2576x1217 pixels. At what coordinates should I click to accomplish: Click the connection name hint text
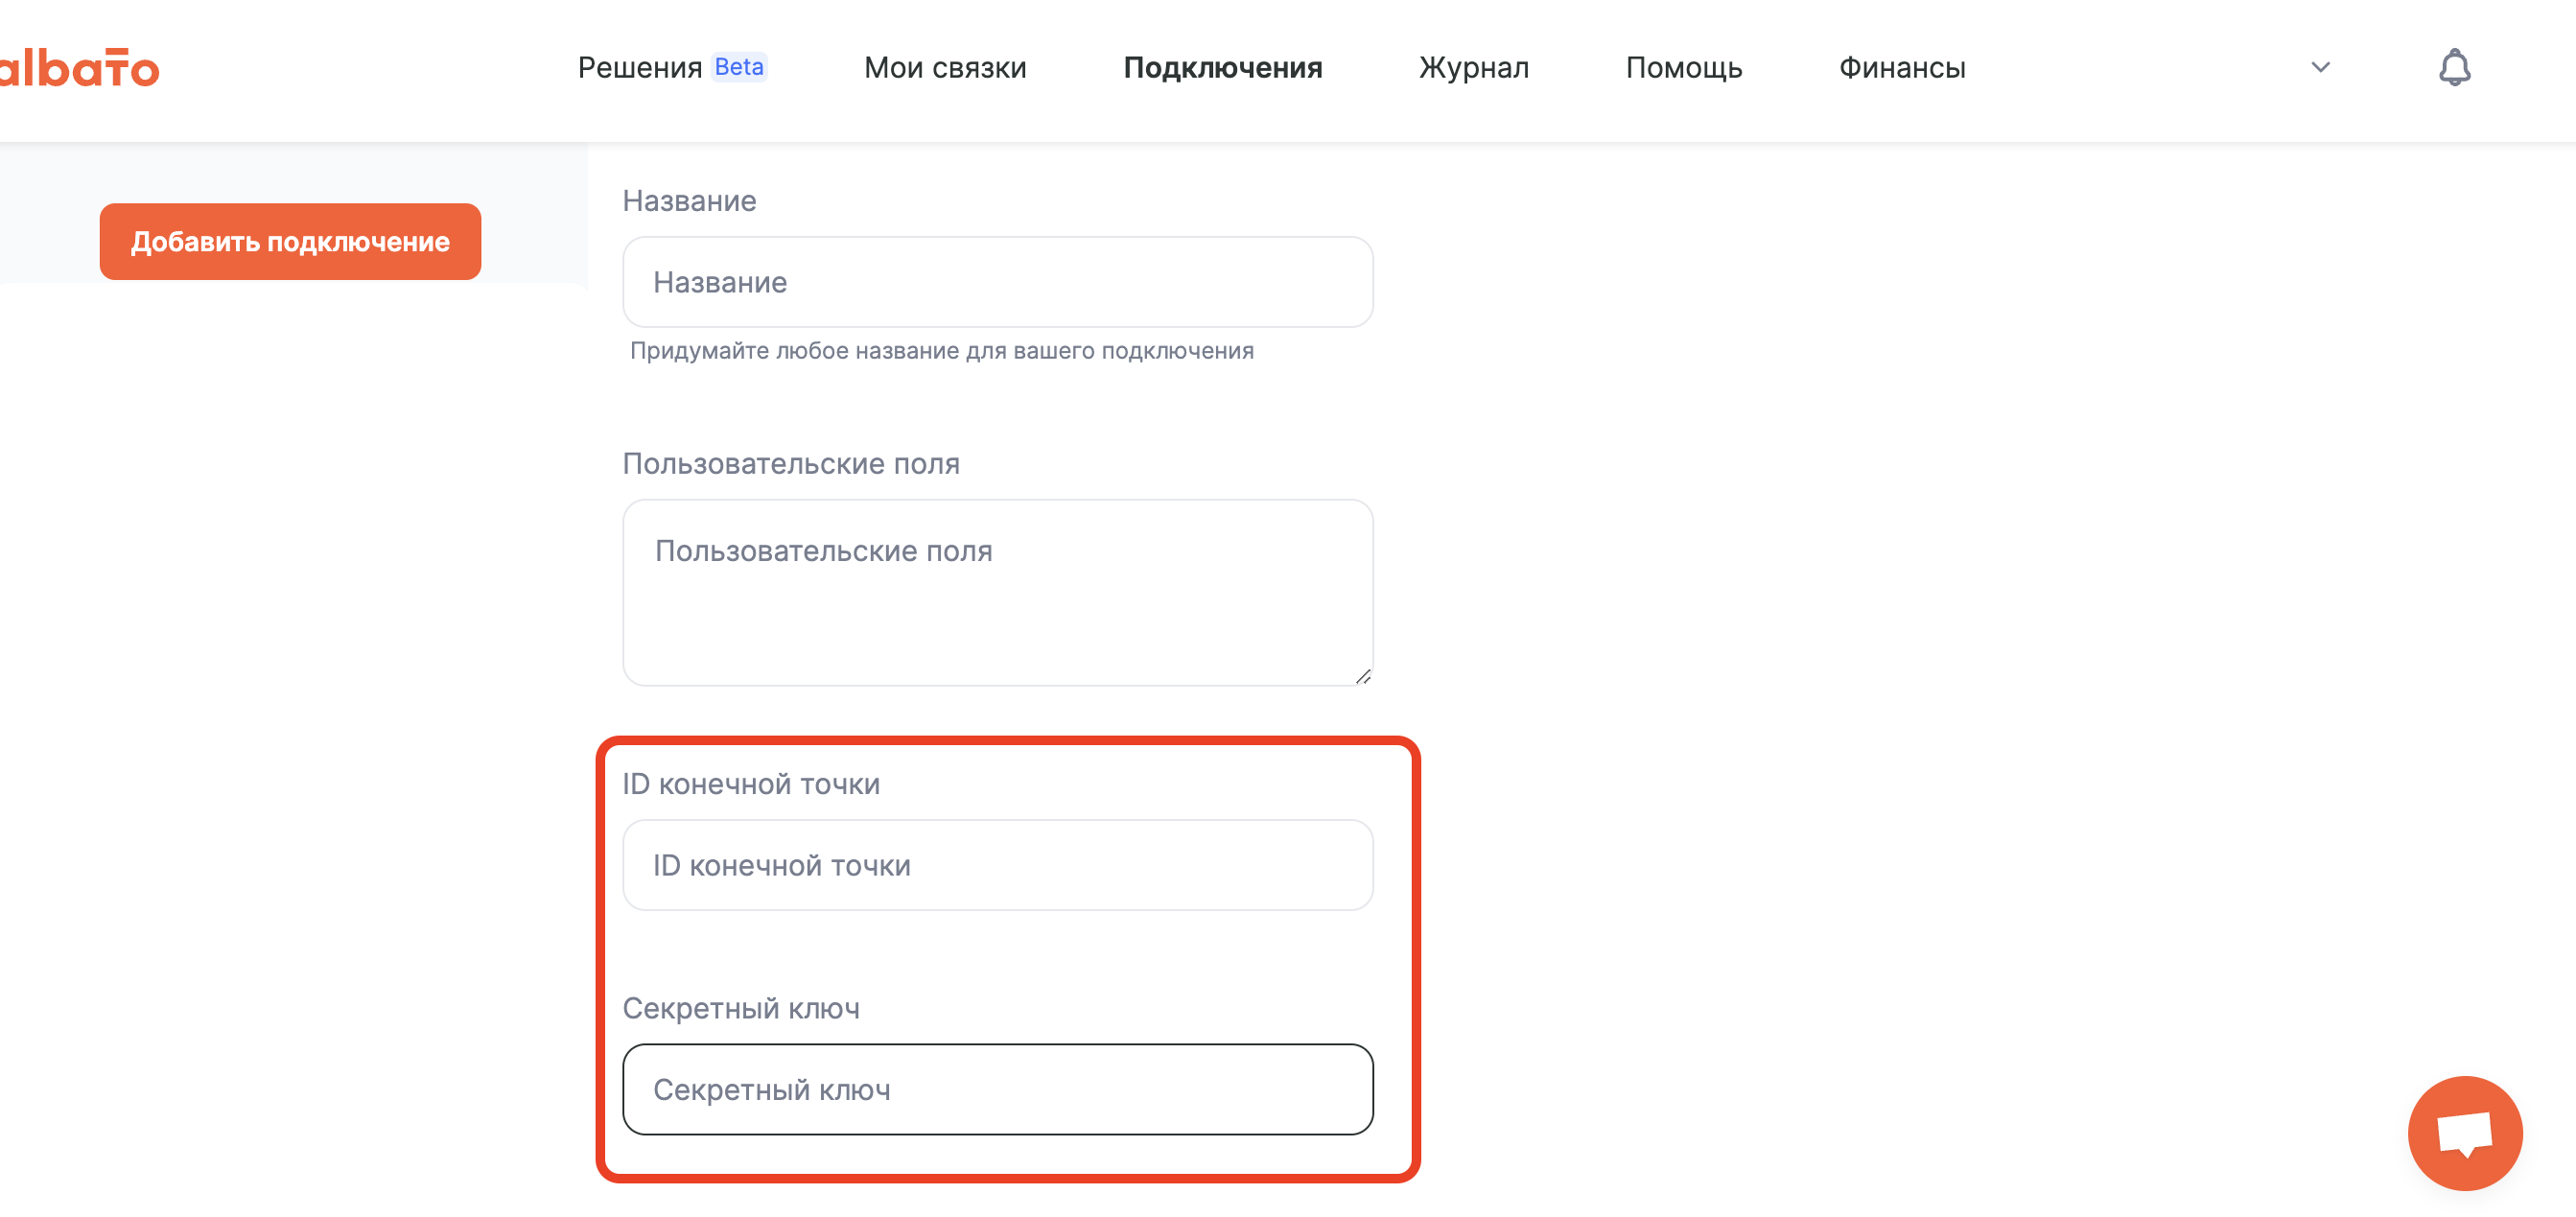point(941,351)
